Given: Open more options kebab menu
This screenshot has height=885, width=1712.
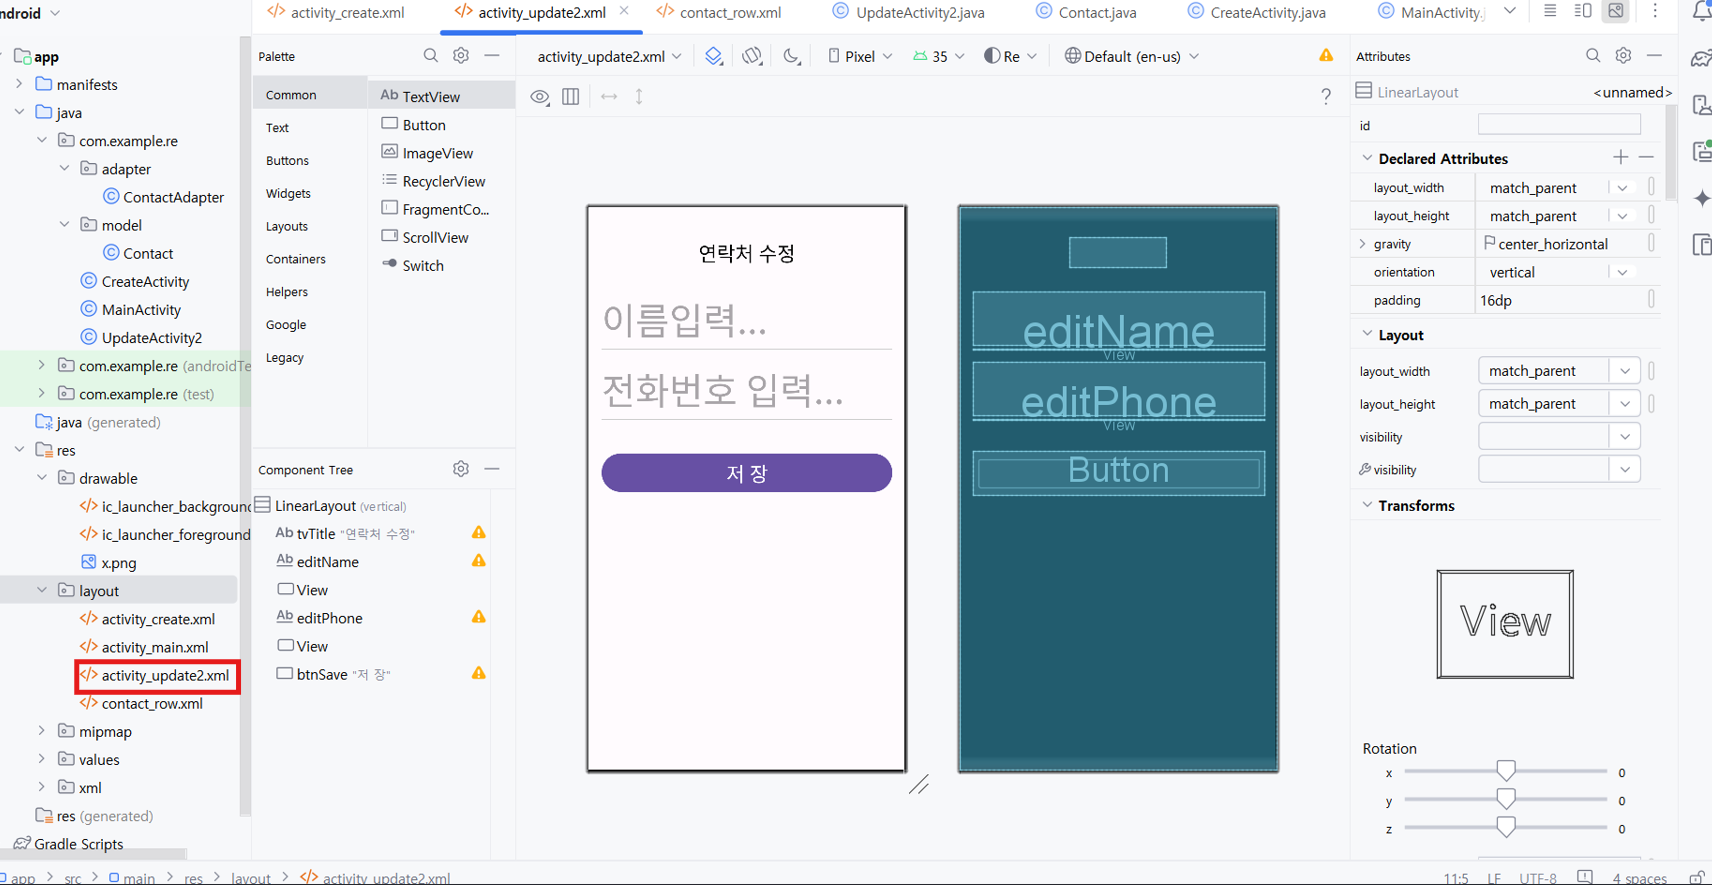Looking at the screenshot, I should (x=1655, y=11).
